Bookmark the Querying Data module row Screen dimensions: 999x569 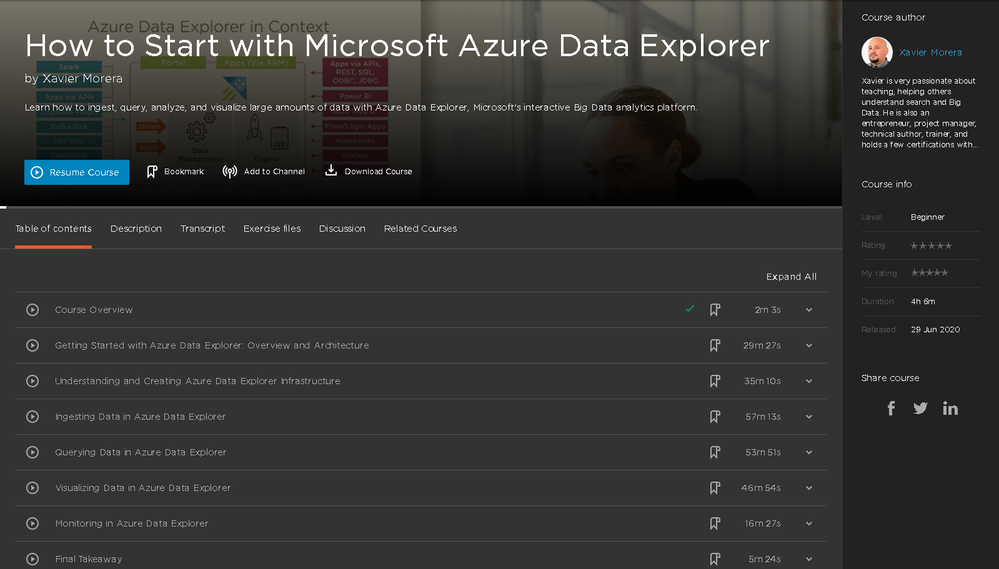pos(715,452)
